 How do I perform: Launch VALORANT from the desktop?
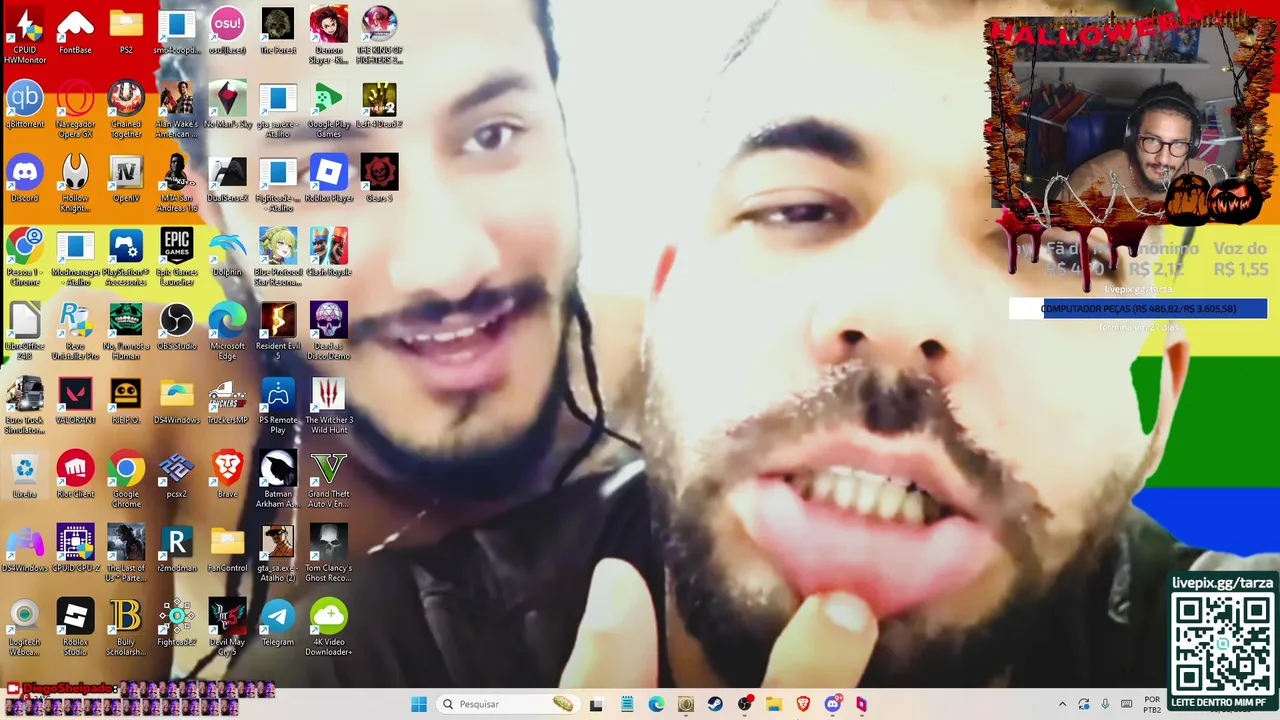pyautogui.click(x=75, y=402)
